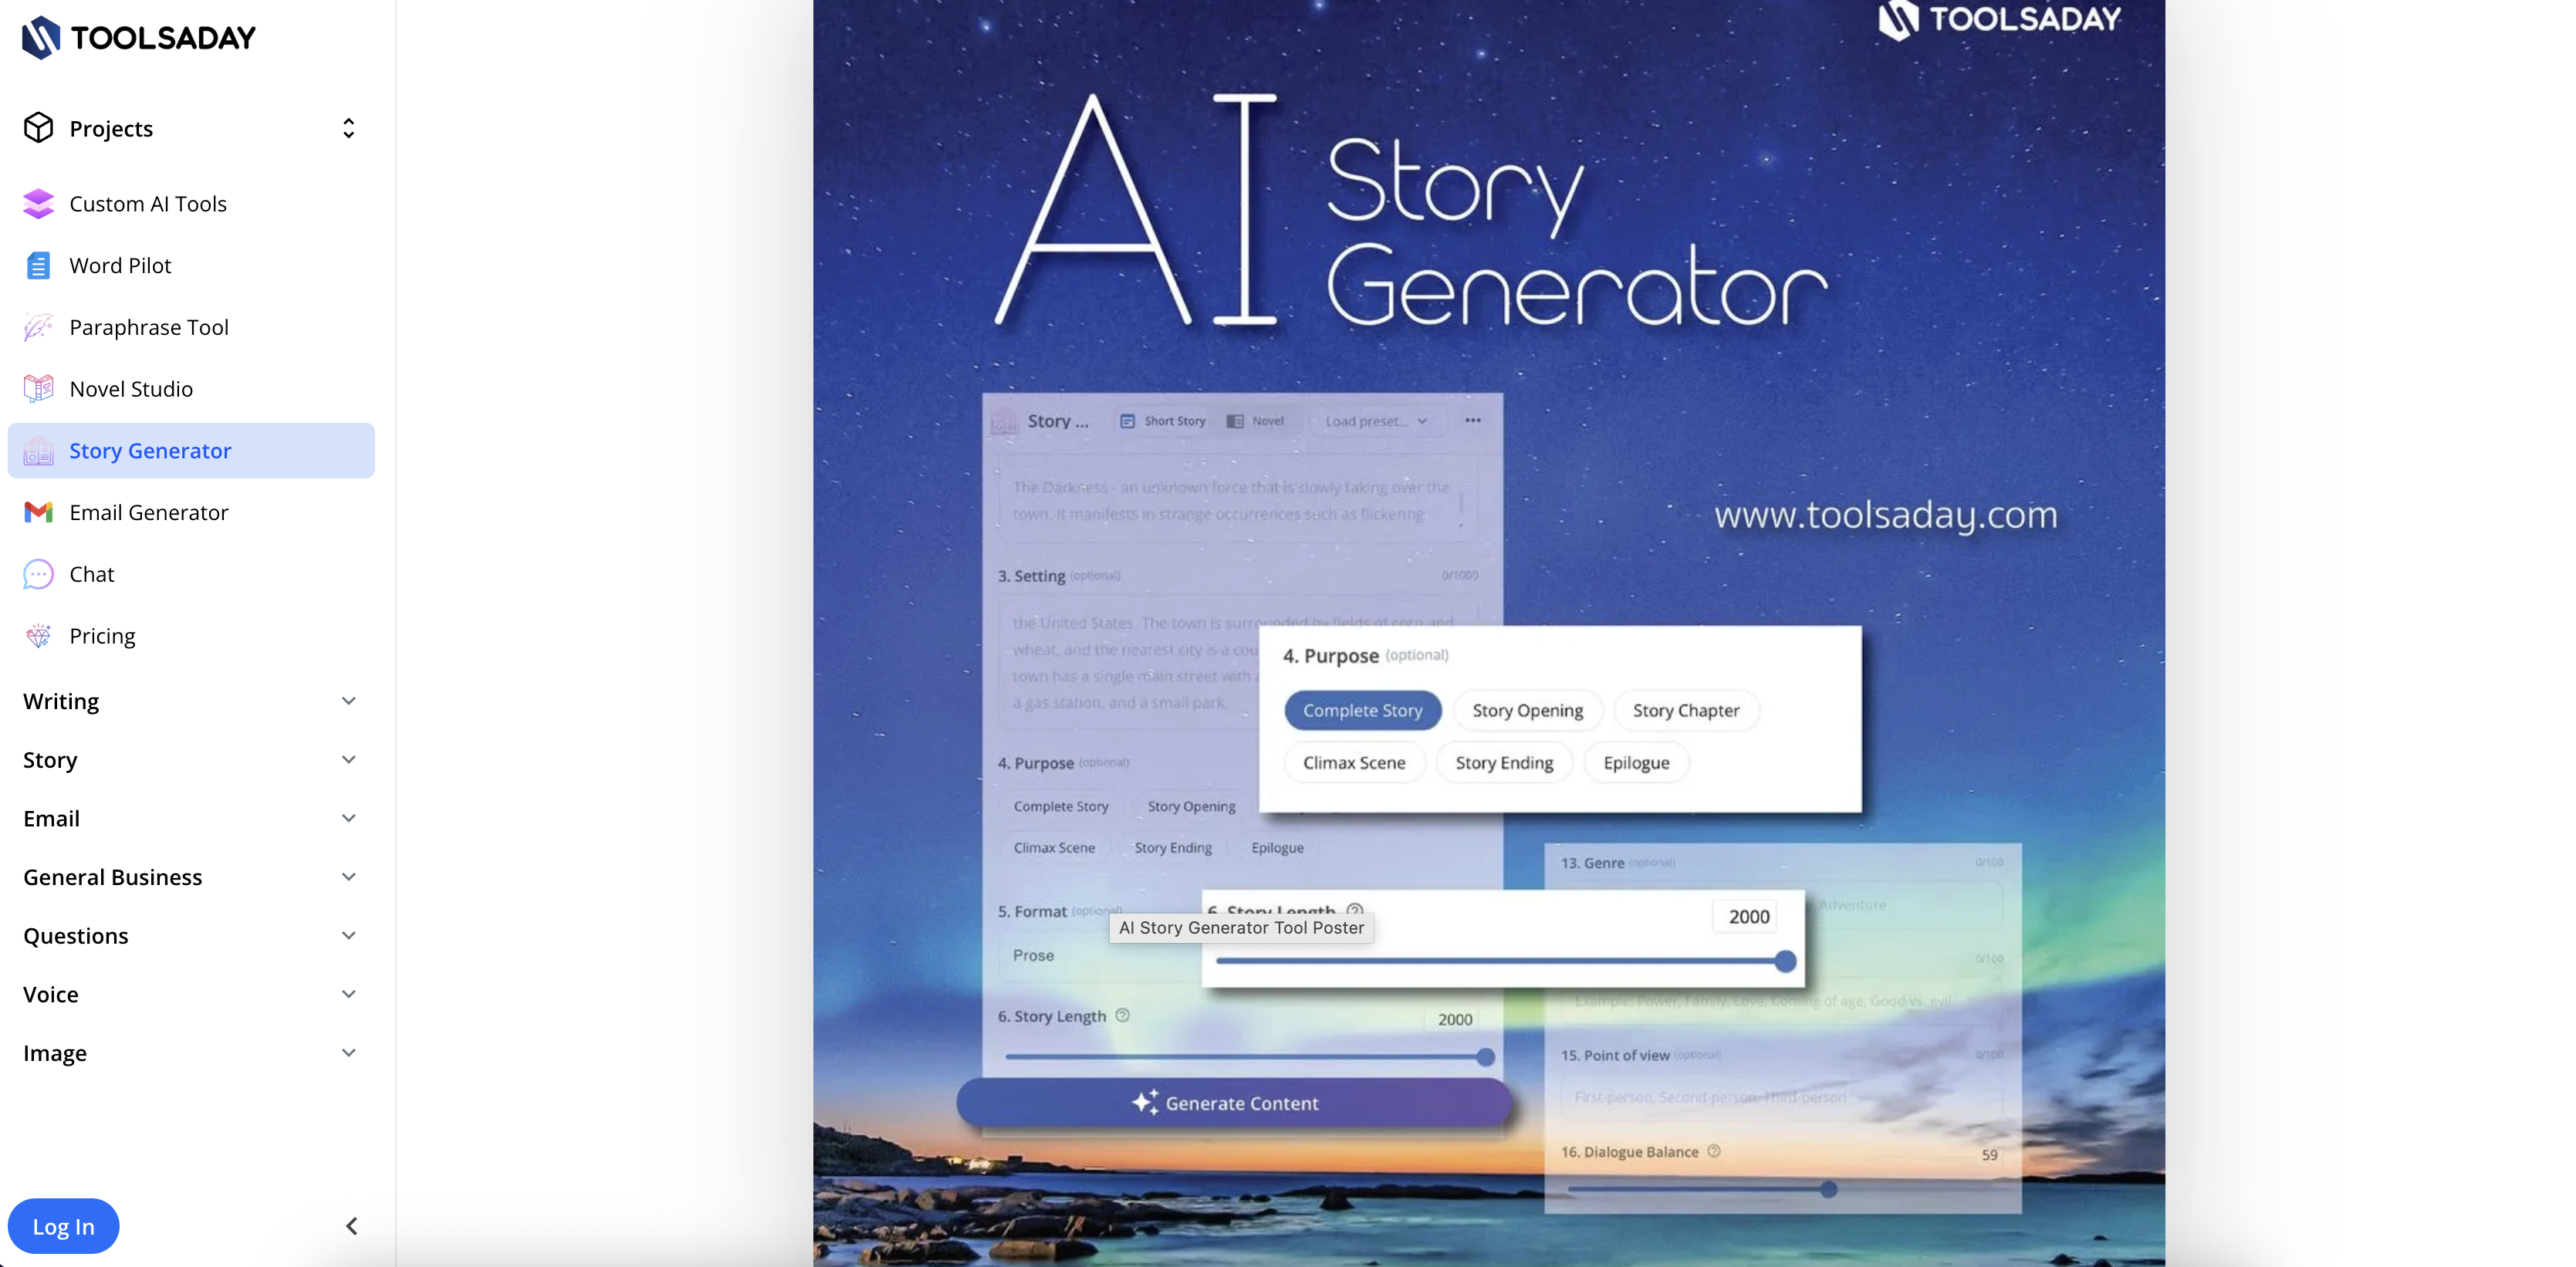Click the Toolsaday logo

(139, 37)
